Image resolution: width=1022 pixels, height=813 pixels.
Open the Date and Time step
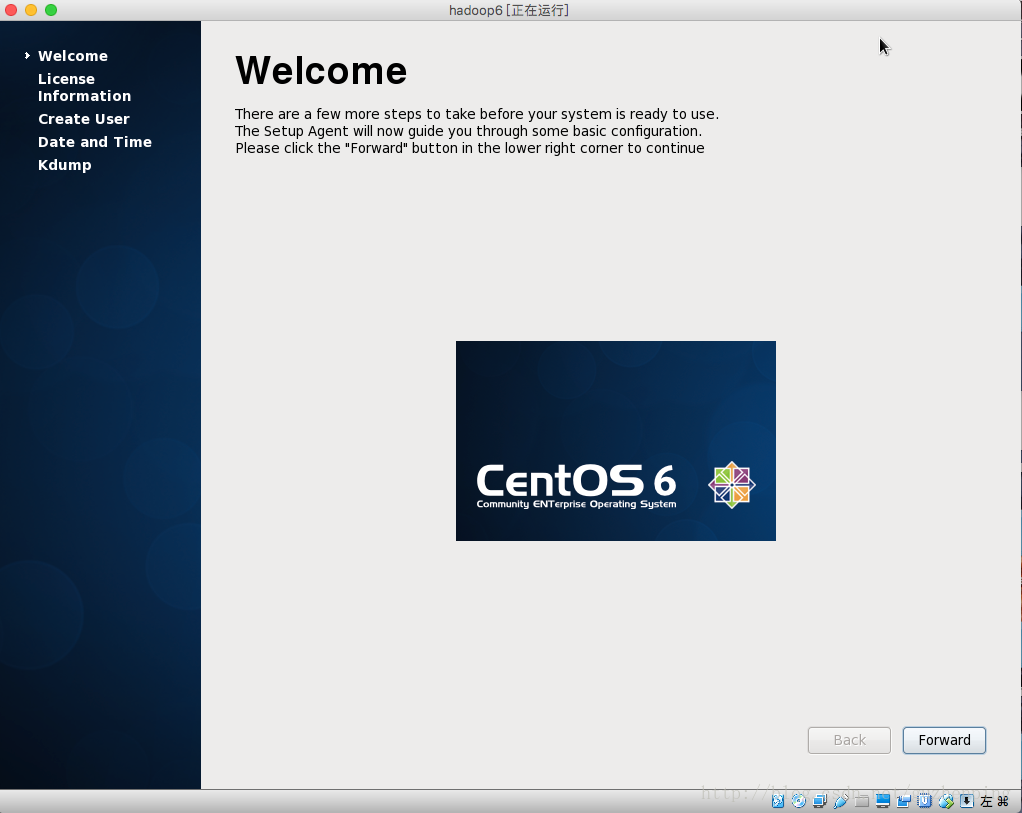point(95,142)
